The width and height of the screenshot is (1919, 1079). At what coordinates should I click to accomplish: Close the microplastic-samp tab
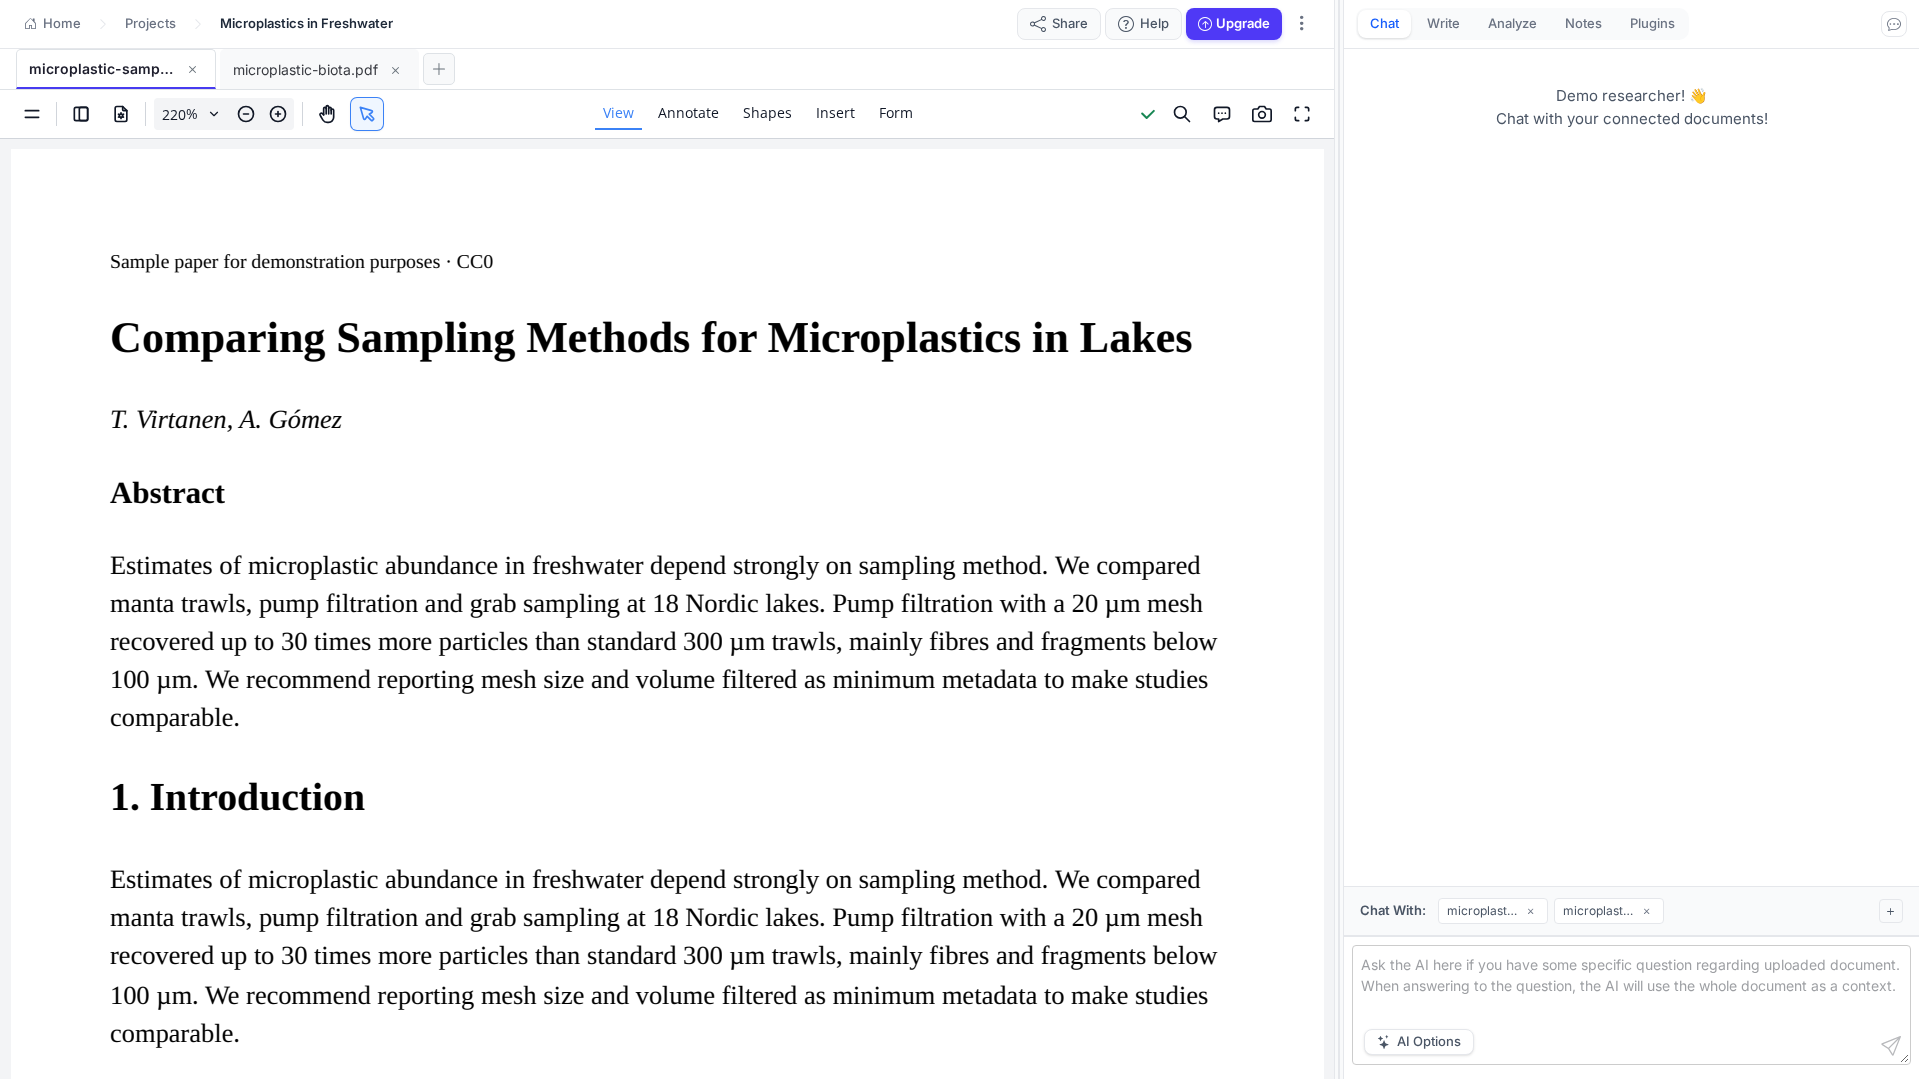(x=193, y=69)
